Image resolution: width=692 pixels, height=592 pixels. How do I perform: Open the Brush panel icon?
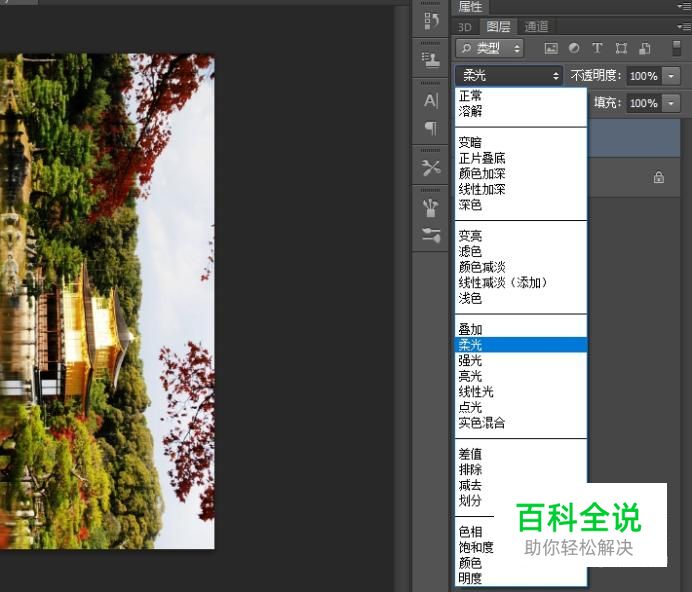(431, 208)
